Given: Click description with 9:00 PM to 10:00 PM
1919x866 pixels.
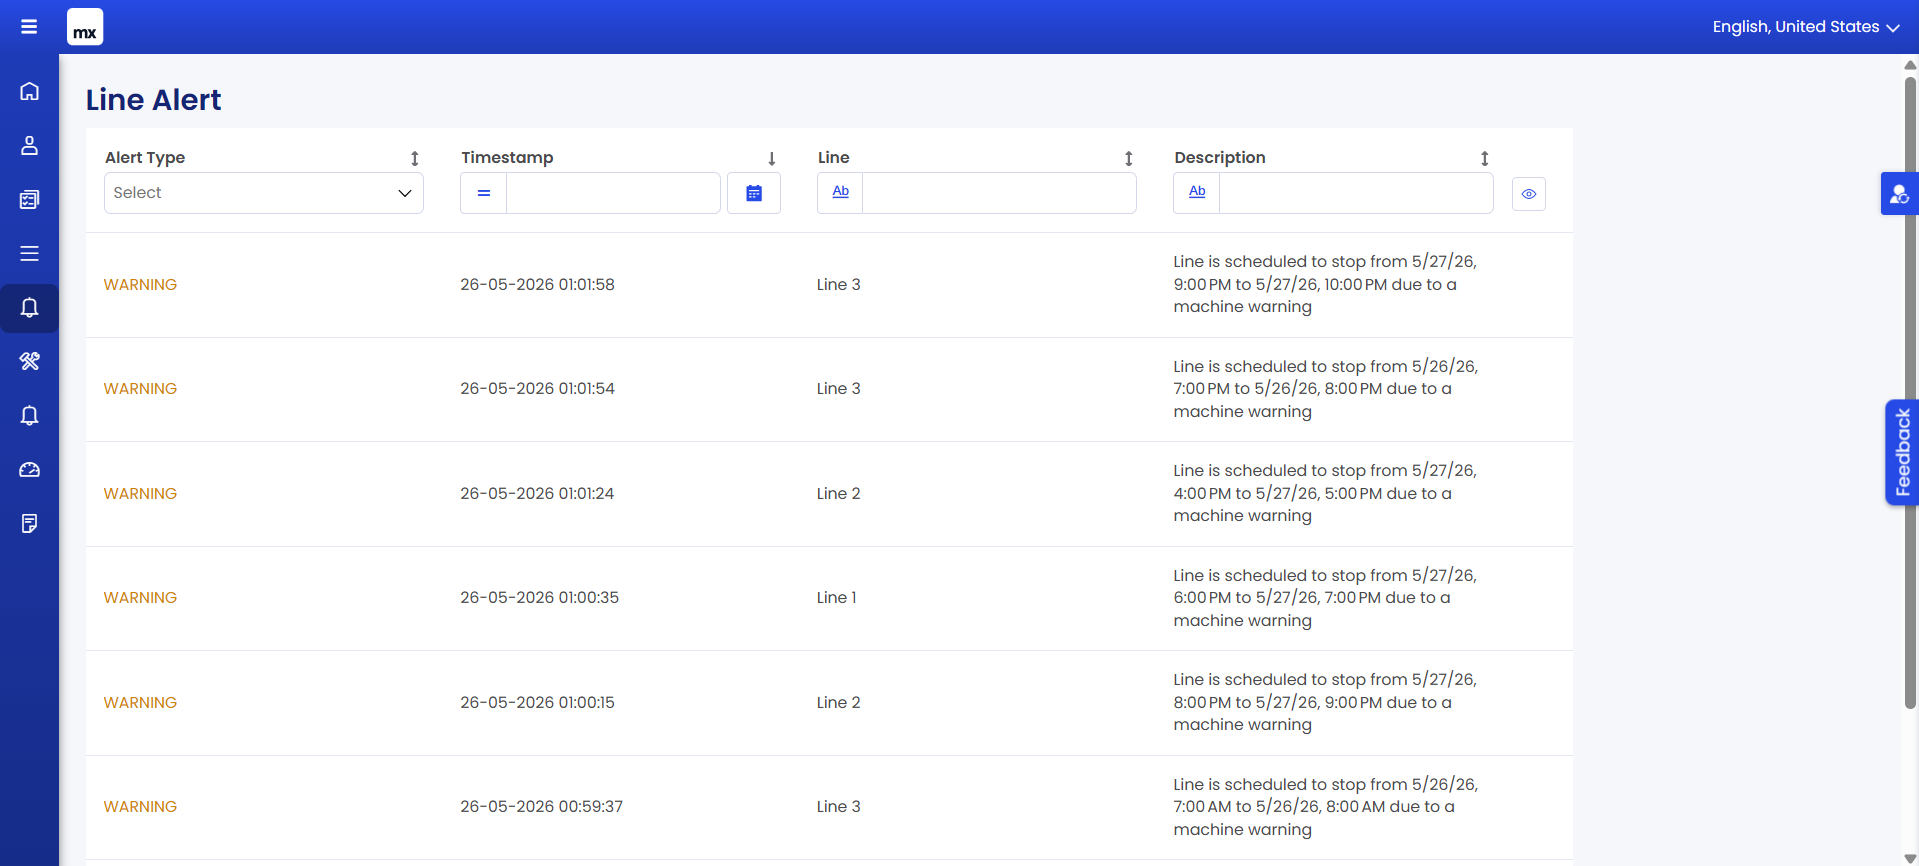Looking at the screenshot, I should pos(1324,284).
